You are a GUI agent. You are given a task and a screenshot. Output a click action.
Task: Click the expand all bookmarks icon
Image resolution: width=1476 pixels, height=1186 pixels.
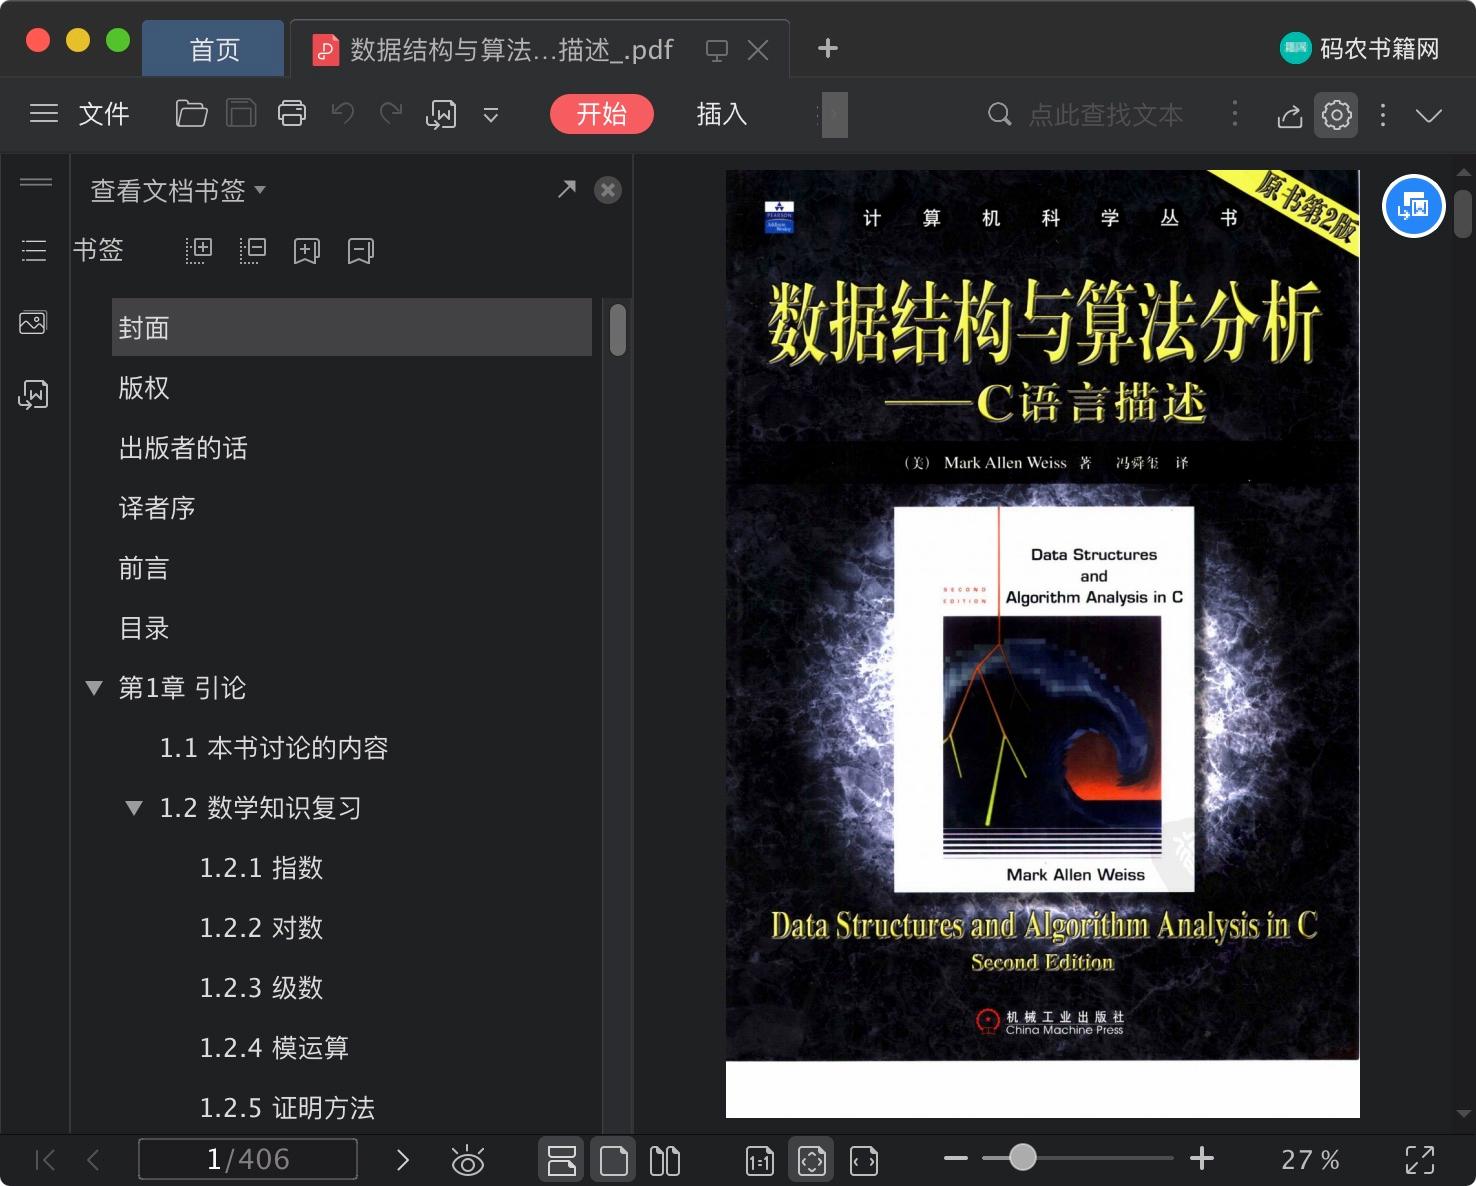199,251
